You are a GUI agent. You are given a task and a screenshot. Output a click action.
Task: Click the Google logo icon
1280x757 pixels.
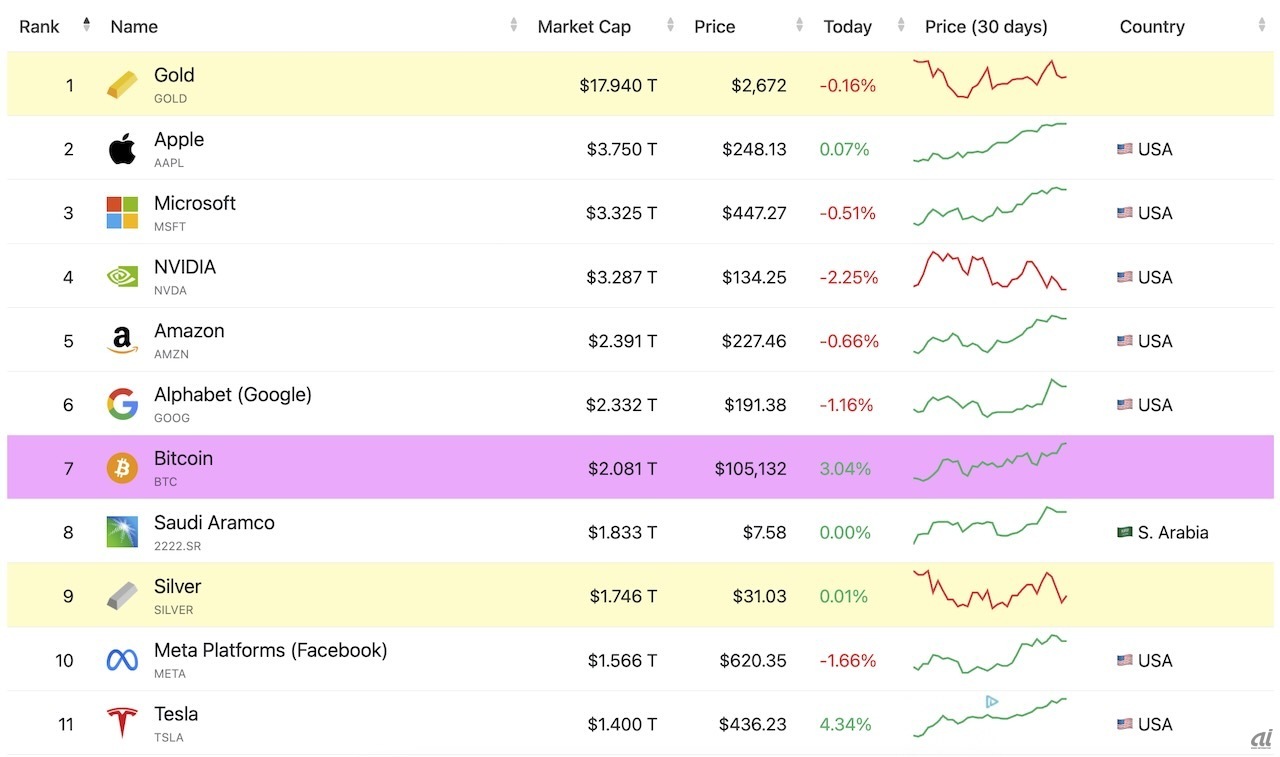point(122,405)
